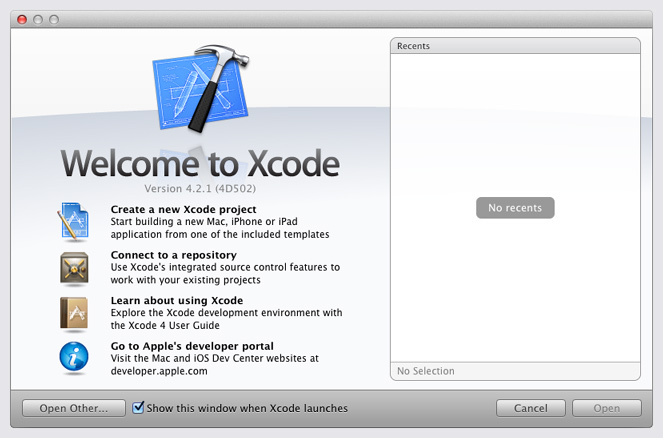The height and width of the screenshot is (438, 663).
Task: Click the dimmed Open button
Action: coord(607,408)
